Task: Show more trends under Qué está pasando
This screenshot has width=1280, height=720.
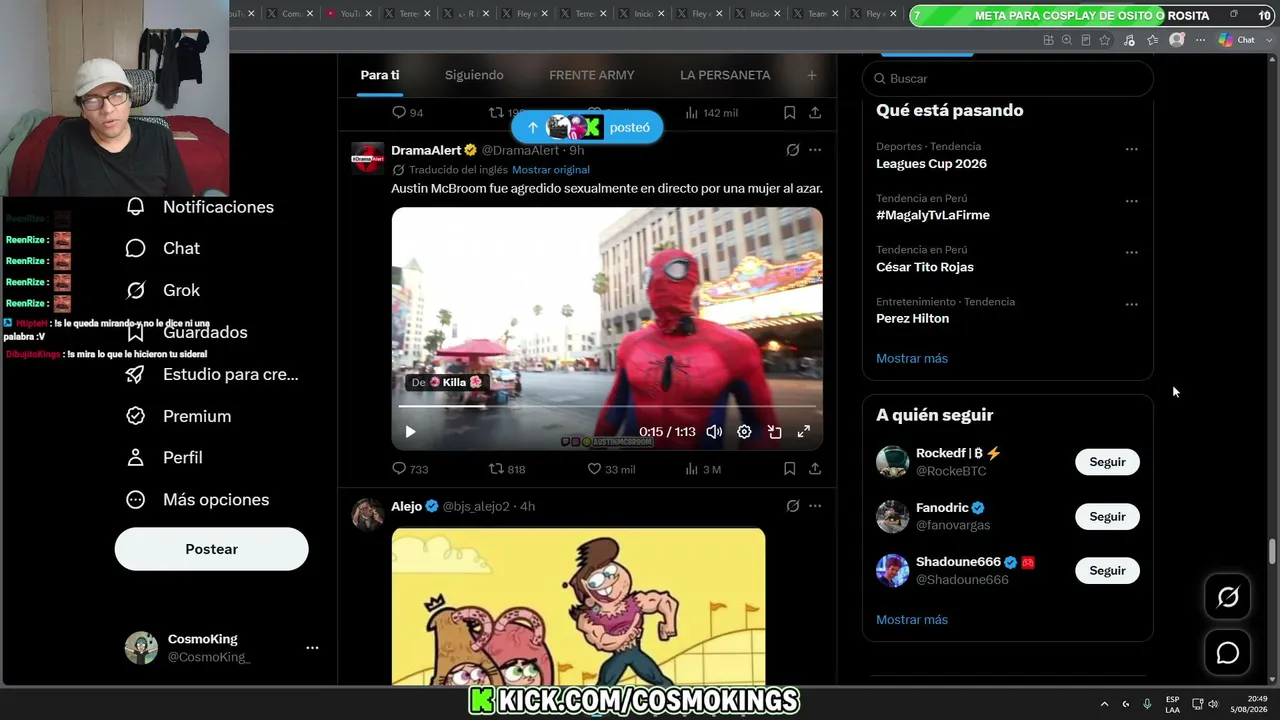Action: (912, 358)
